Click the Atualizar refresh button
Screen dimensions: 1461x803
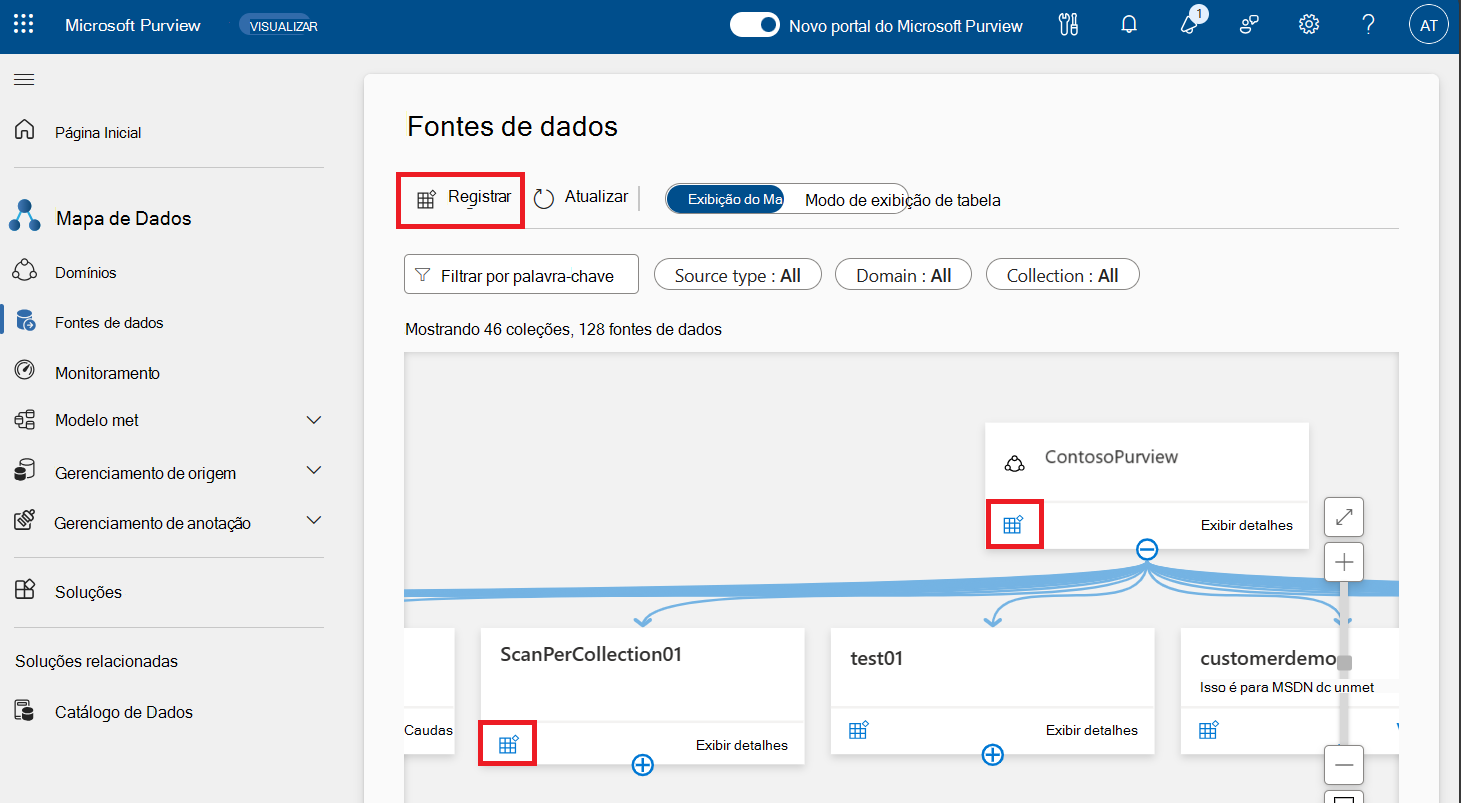click(x=581, y=198)
